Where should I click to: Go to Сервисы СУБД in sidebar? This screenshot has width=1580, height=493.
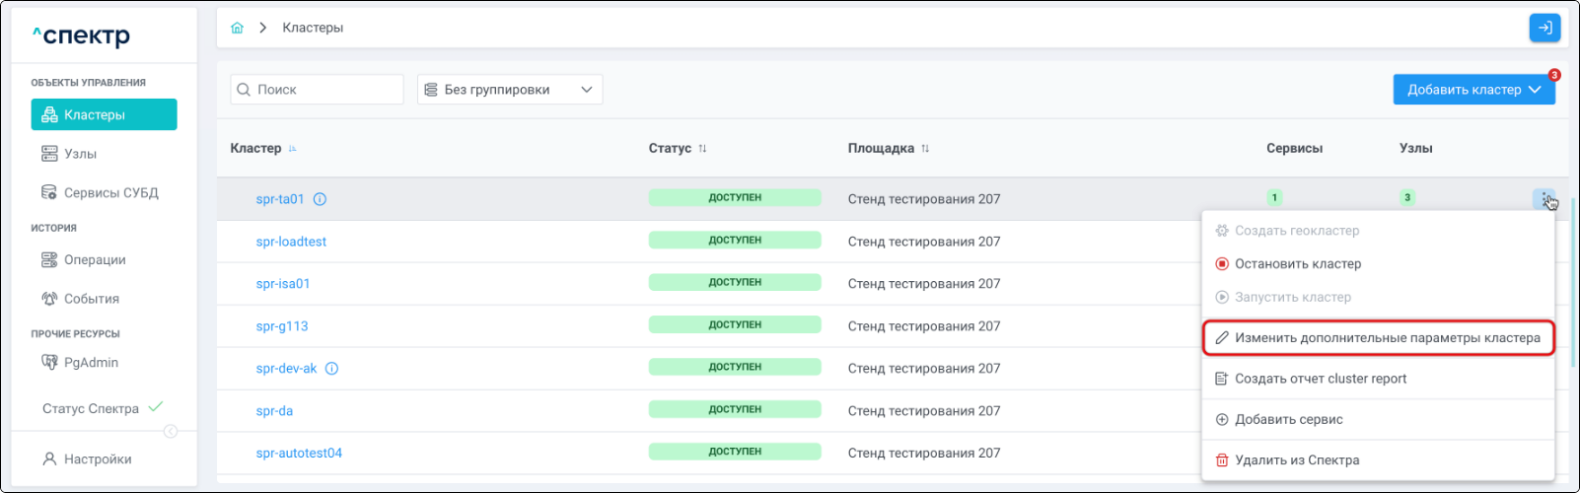(x=110, y=193)
